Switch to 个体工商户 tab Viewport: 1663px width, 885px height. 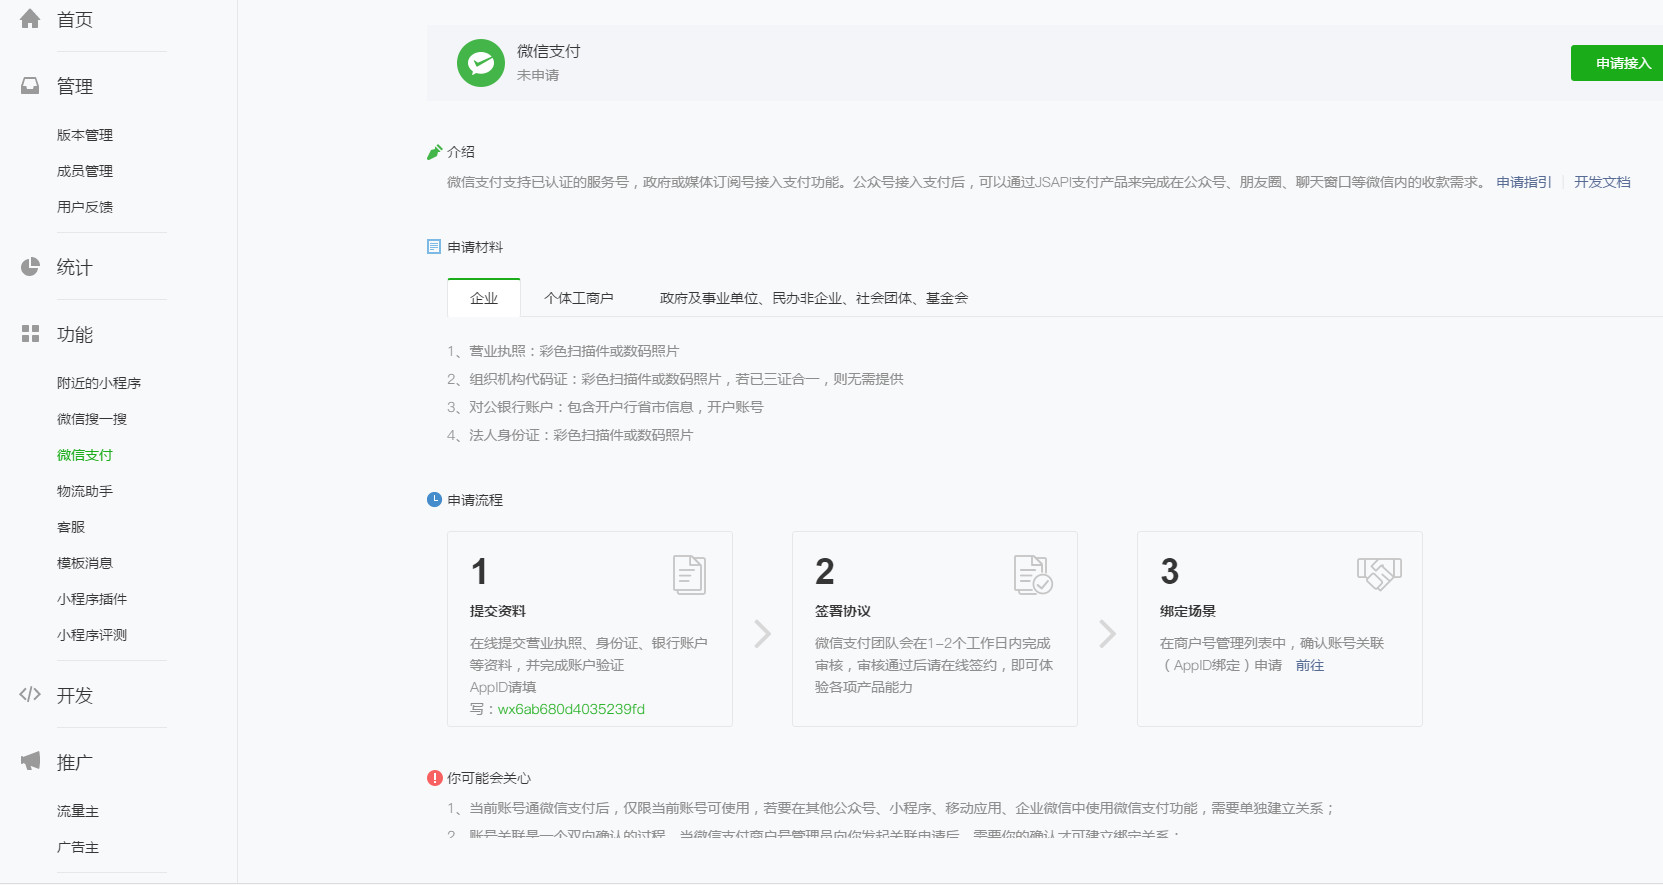579,298
